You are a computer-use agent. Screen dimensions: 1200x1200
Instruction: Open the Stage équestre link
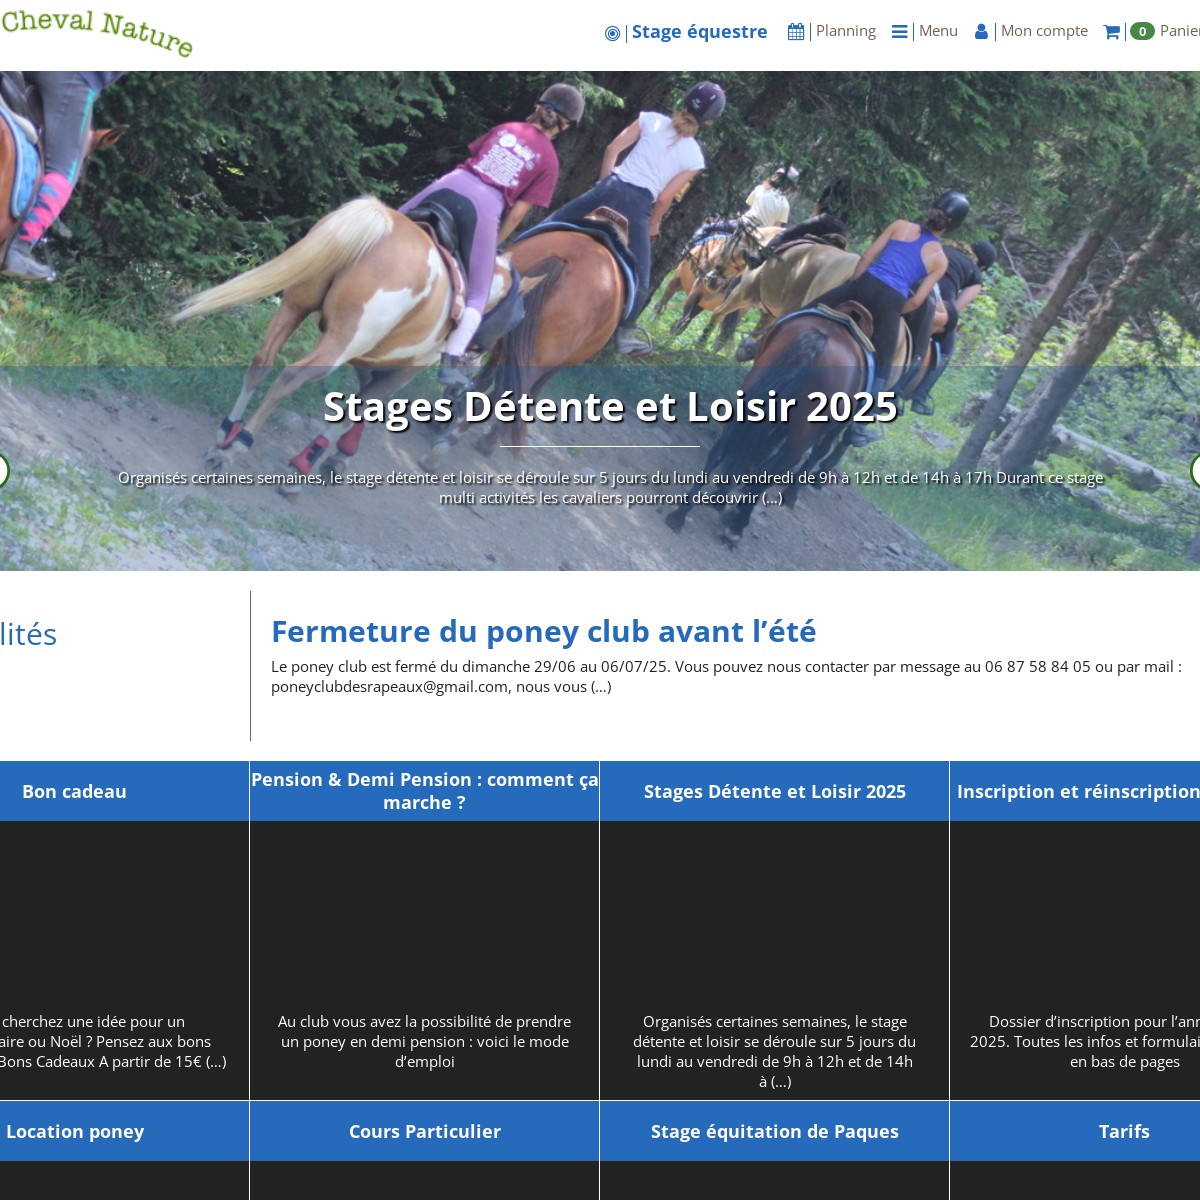[699, 32]
